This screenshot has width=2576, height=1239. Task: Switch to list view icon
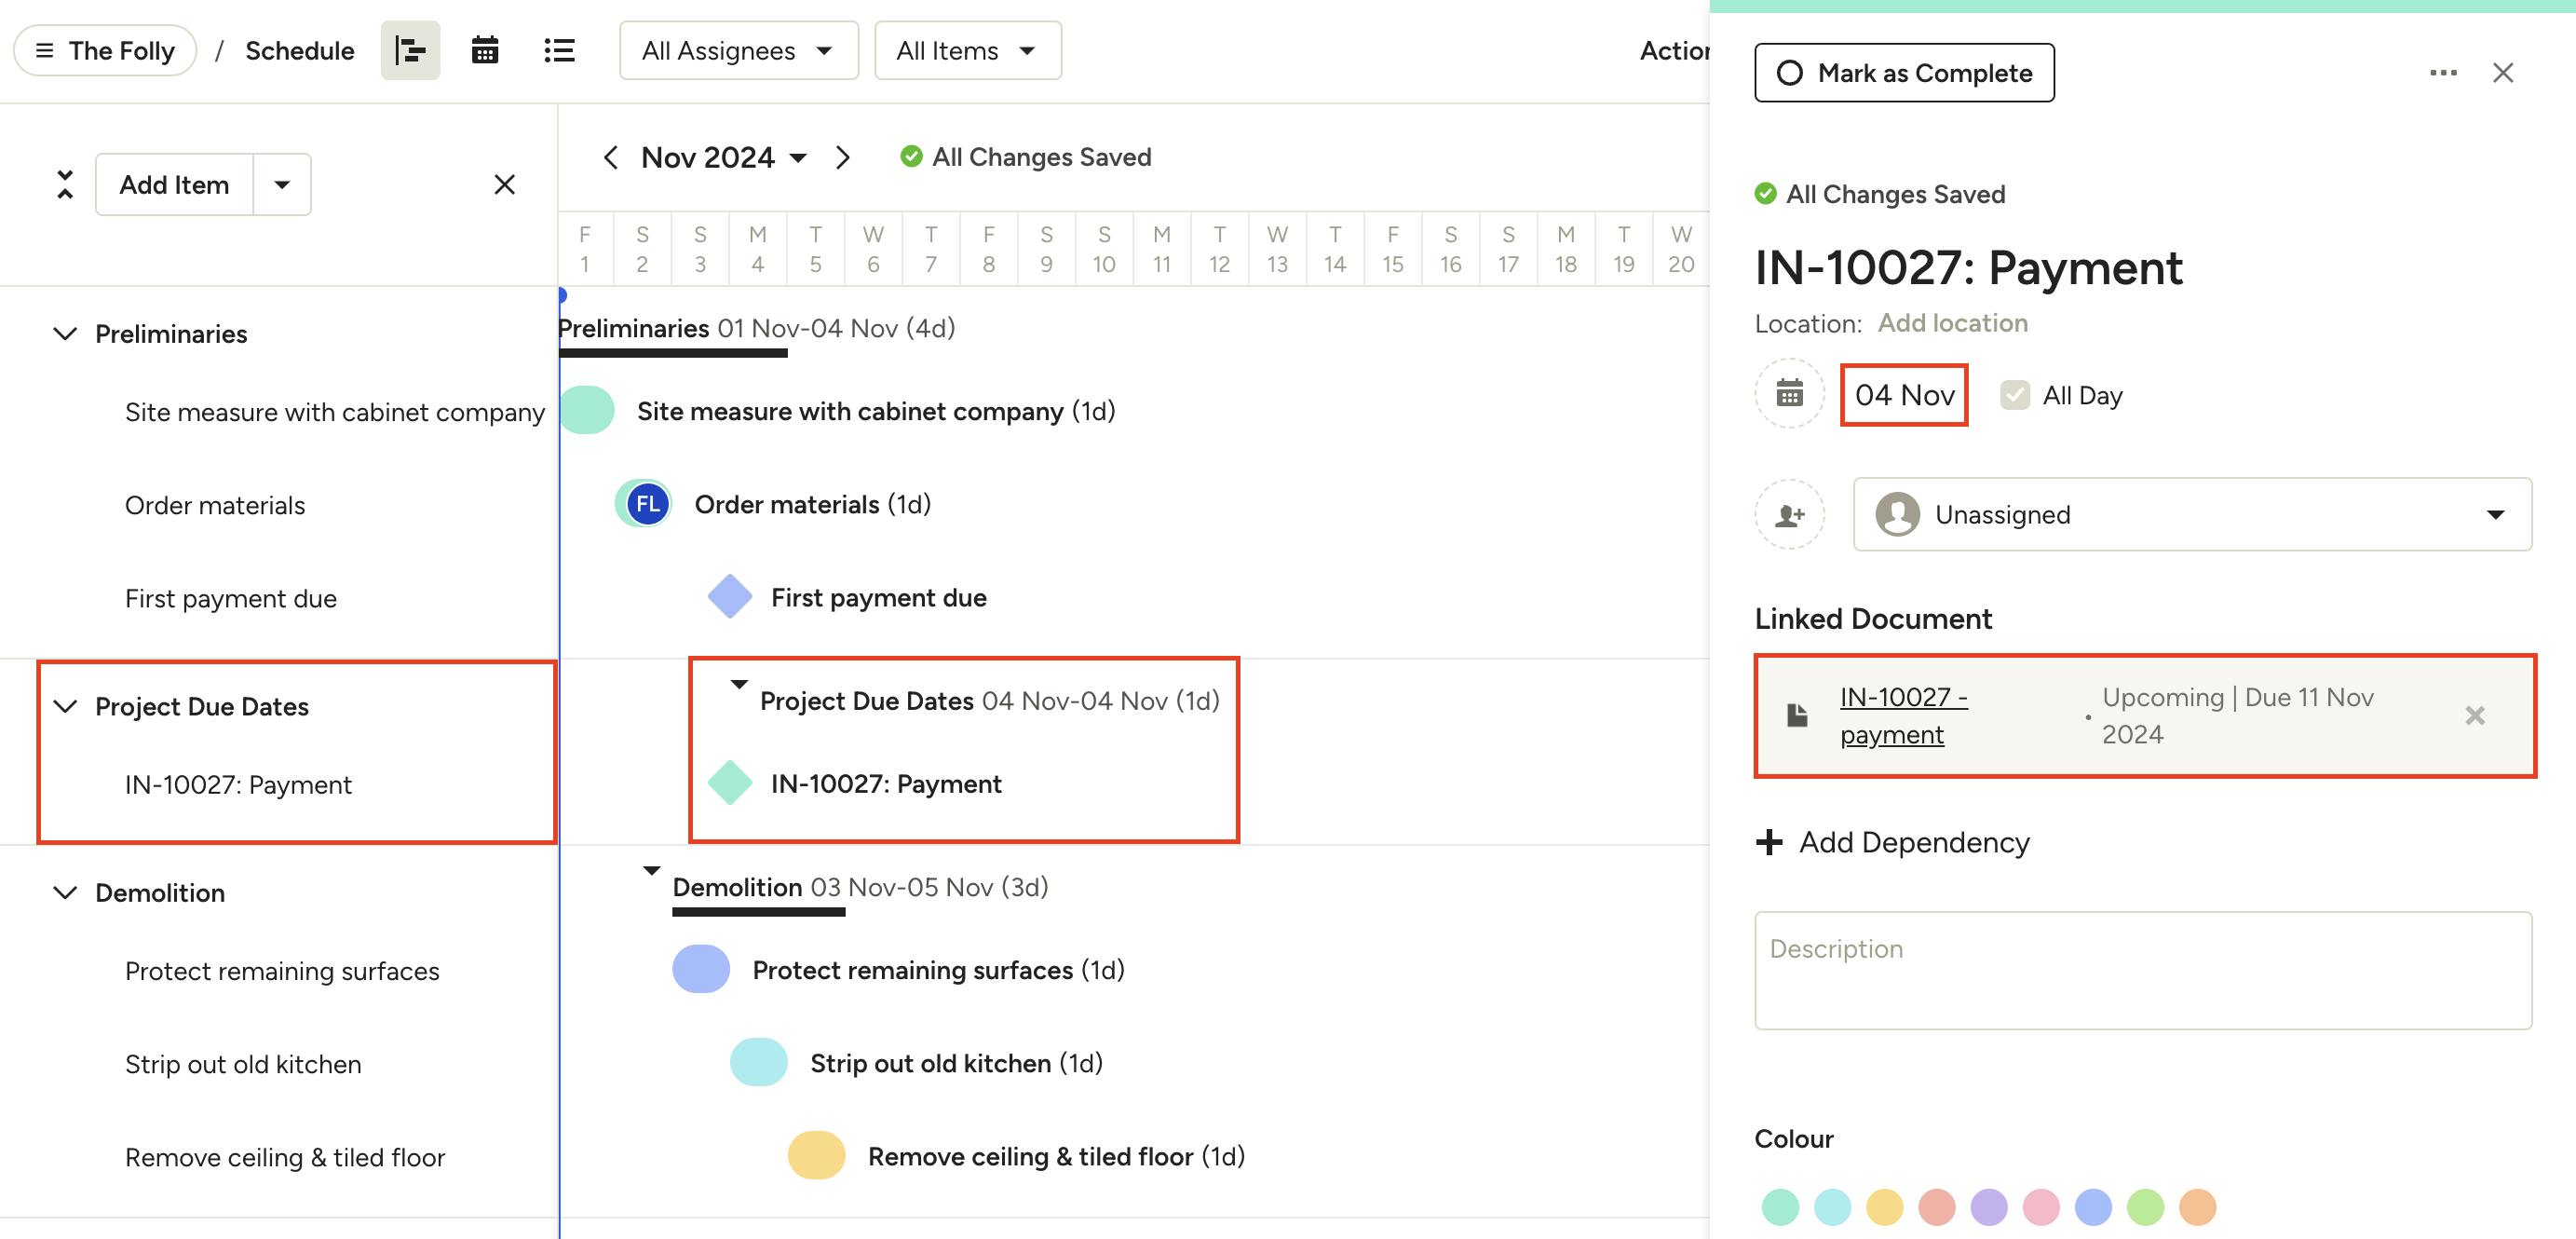click(559, 50)
